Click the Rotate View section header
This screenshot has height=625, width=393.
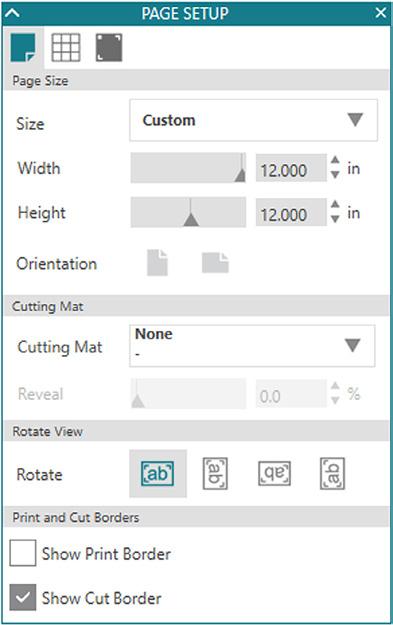[x=196, y=431]
